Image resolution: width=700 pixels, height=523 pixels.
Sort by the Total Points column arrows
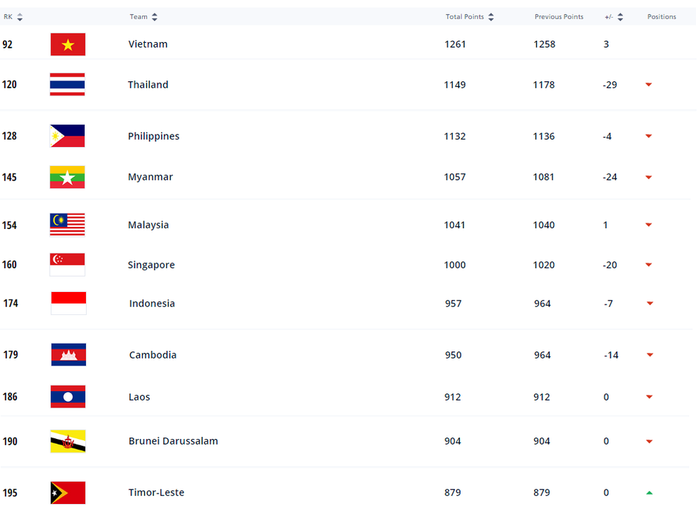coord(491,17)
